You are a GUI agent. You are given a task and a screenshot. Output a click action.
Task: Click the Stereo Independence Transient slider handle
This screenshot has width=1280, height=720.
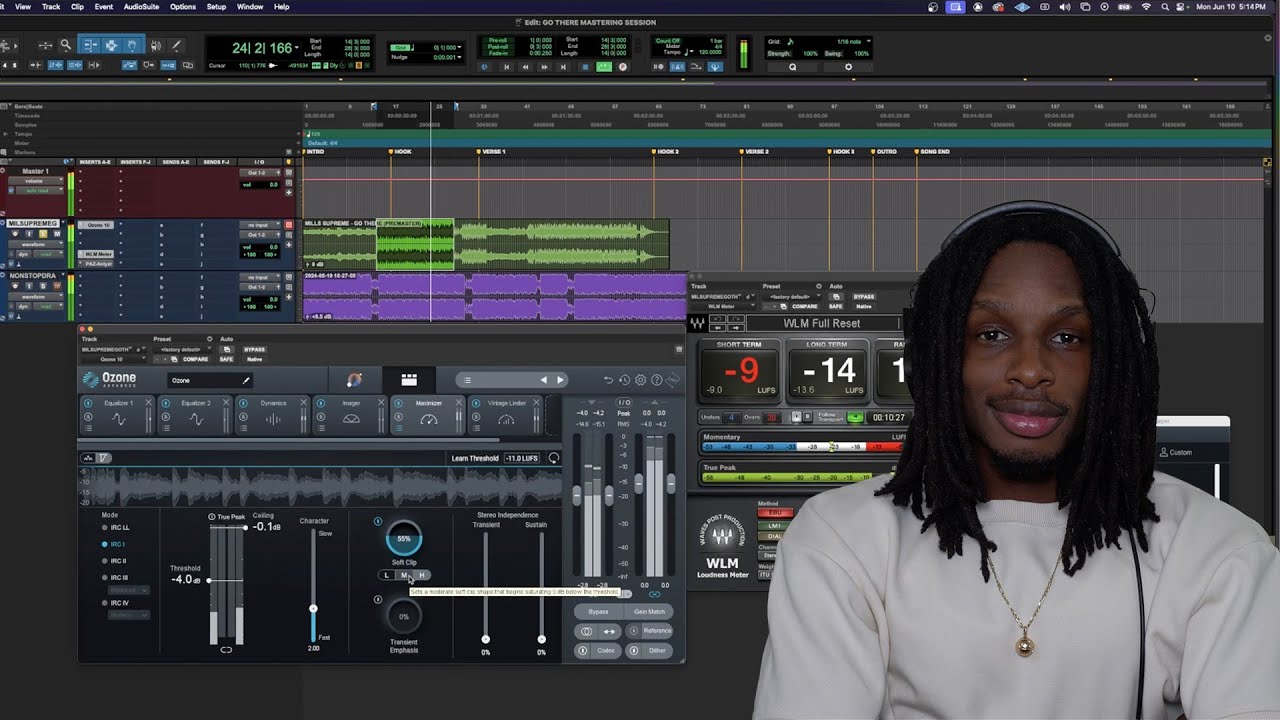coord(485,639)
